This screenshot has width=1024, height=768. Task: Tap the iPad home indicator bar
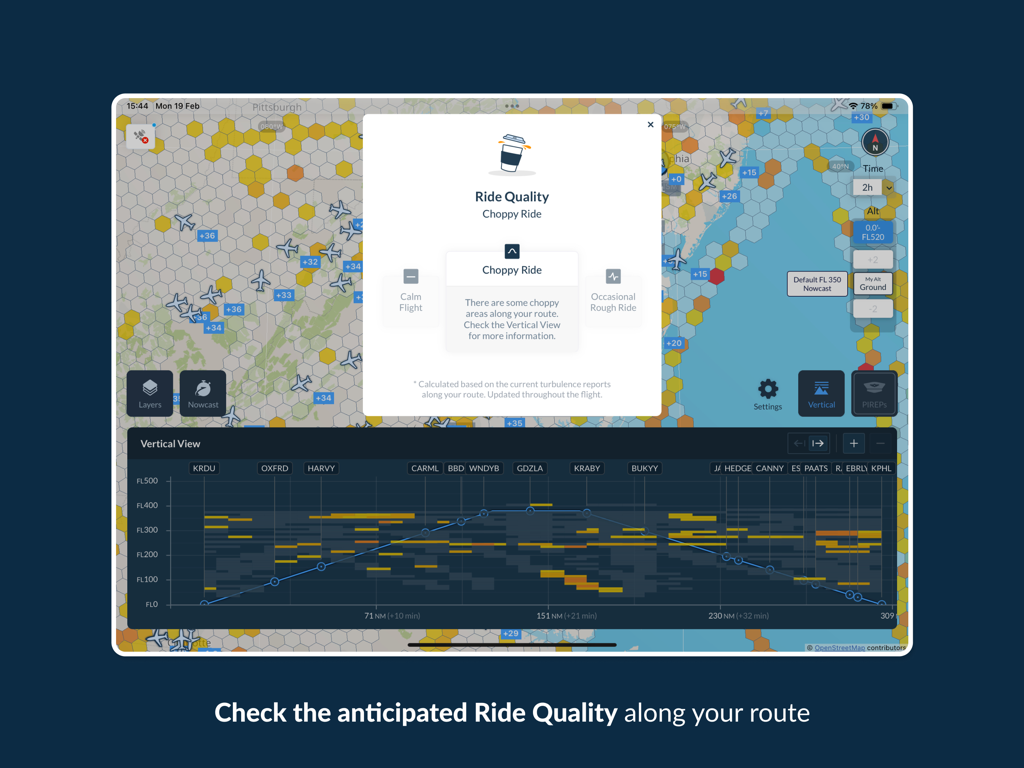point(512,645)
